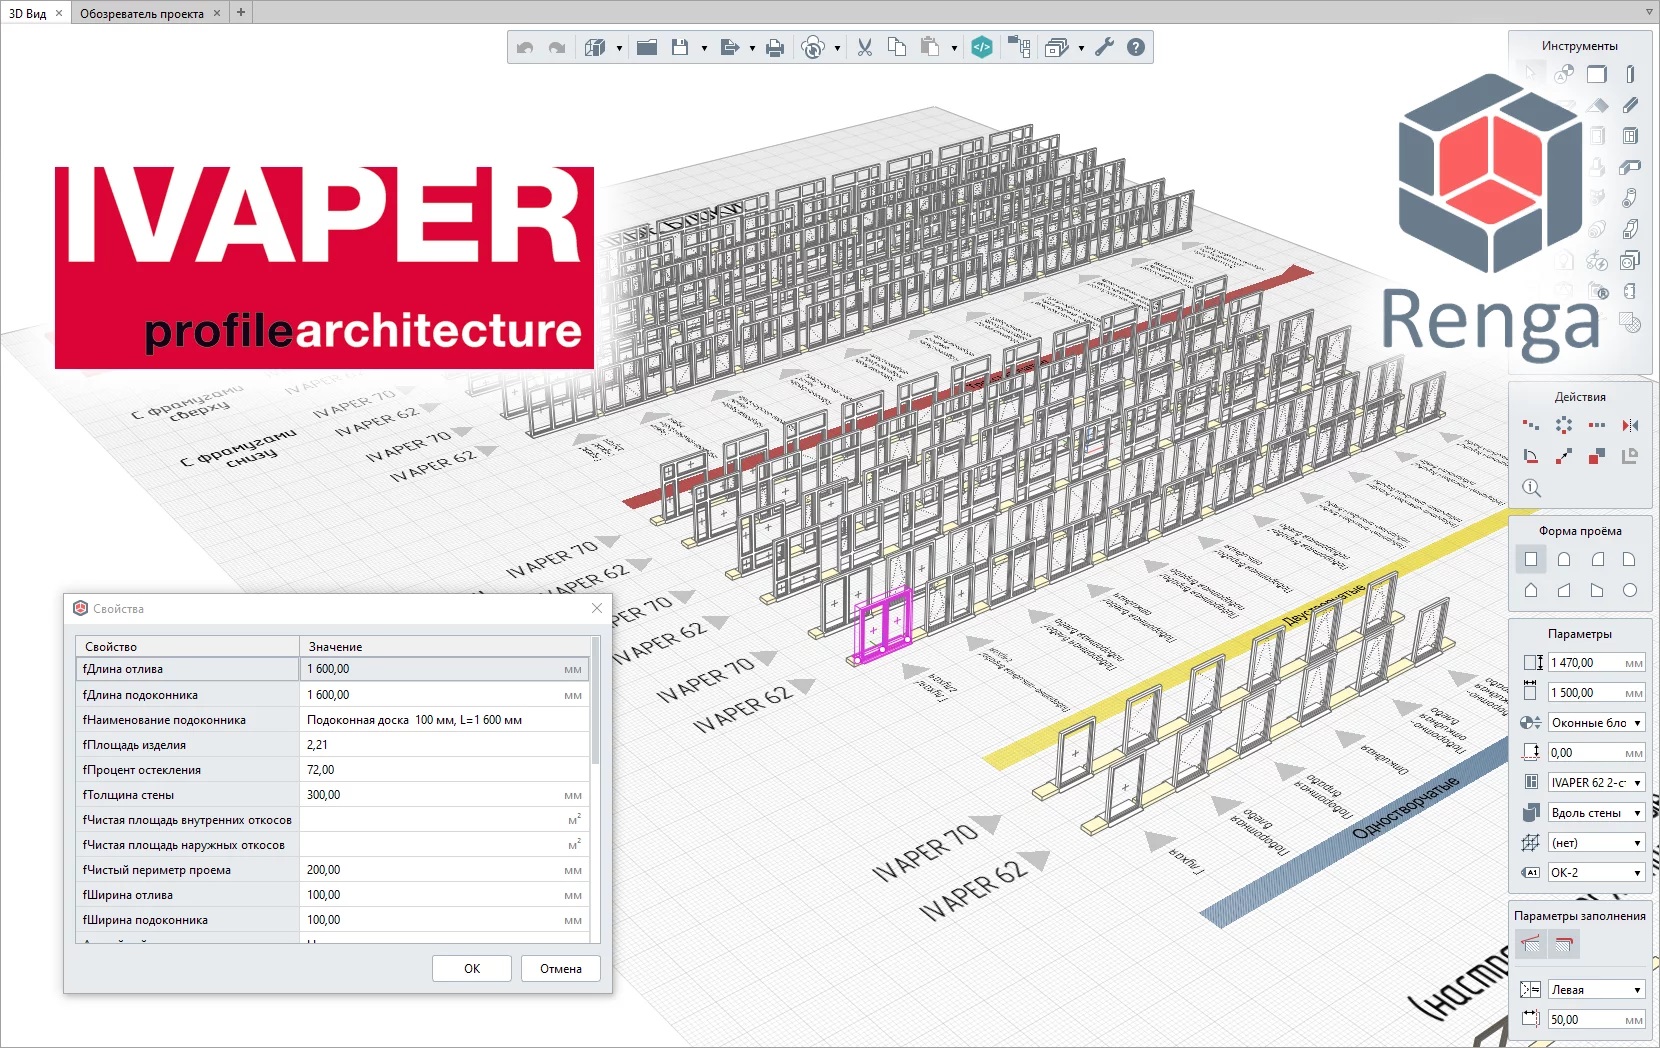
Task: Click the linear copy action in Действия
Action: pos(1597,425)
